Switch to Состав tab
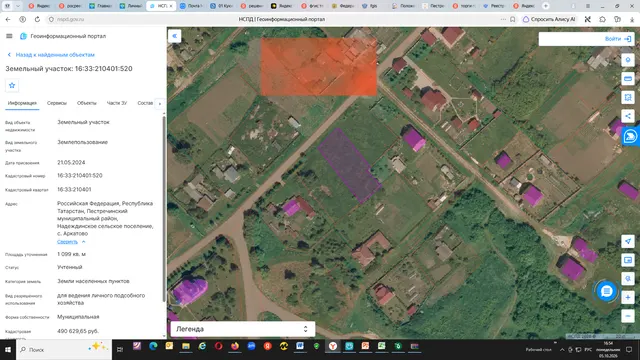 [x=145, y=103]
